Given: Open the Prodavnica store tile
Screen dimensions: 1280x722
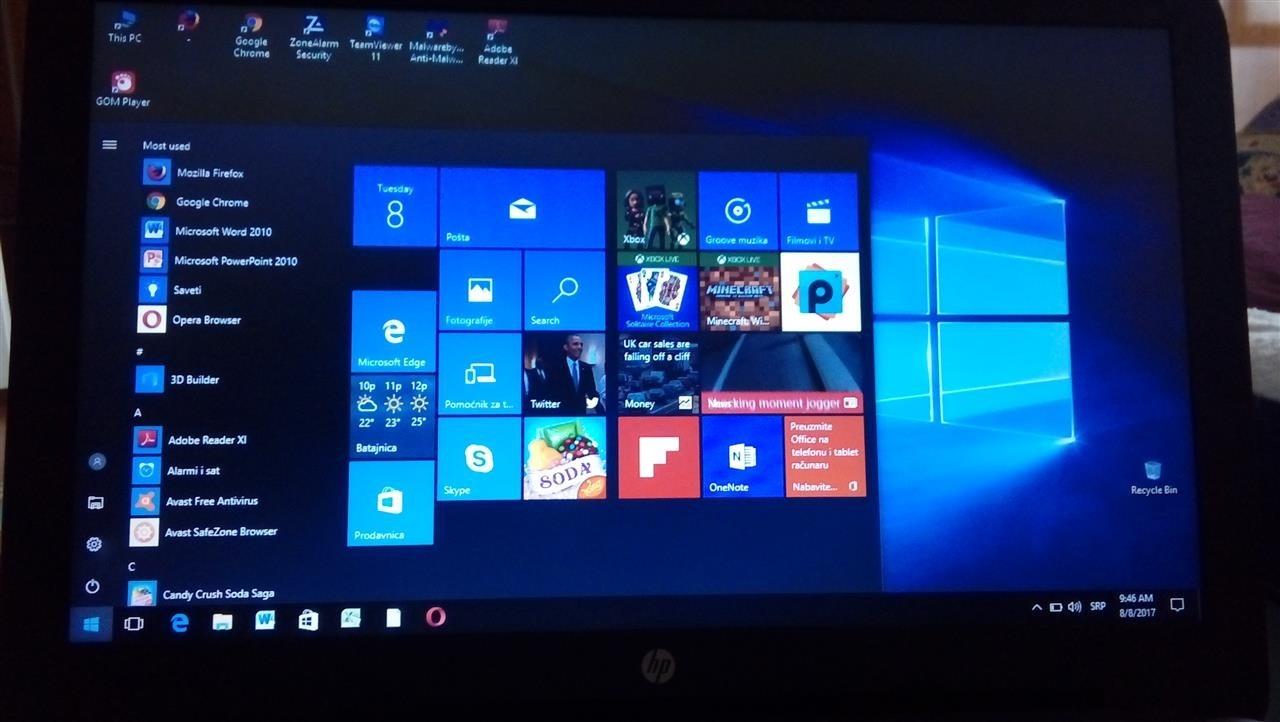Looking at the screenshot, I should pyautogui.click(x=391, y=503).
